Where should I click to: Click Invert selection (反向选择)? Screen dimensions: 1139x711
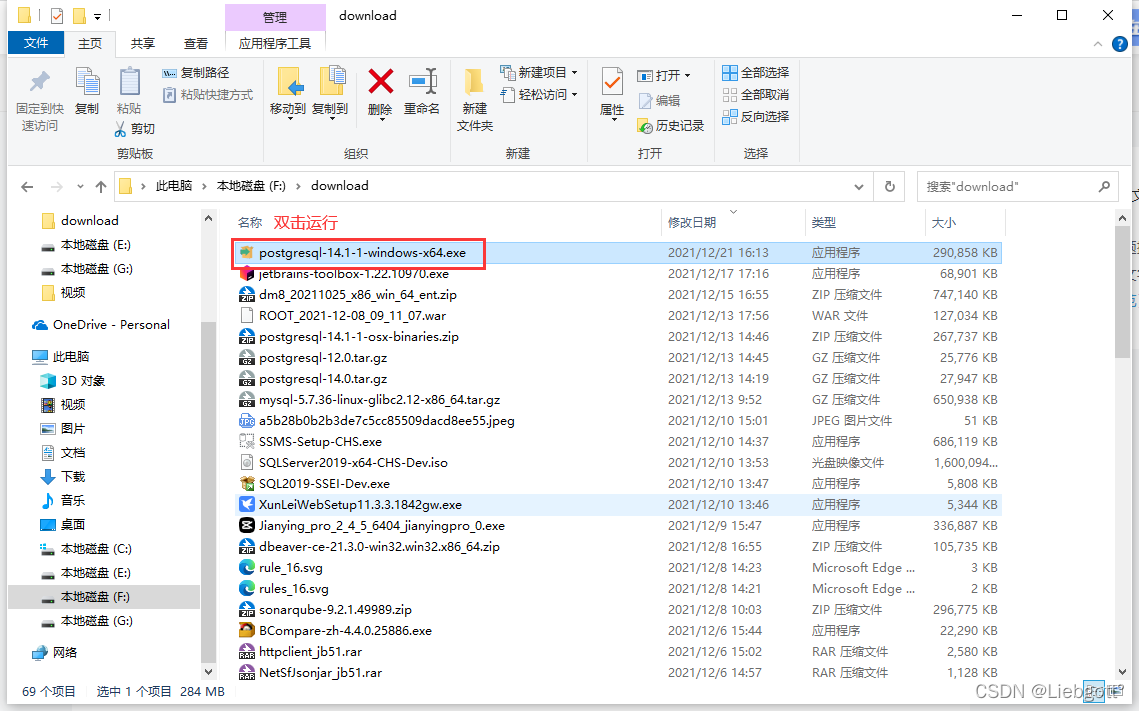click(x=755, y=116)
